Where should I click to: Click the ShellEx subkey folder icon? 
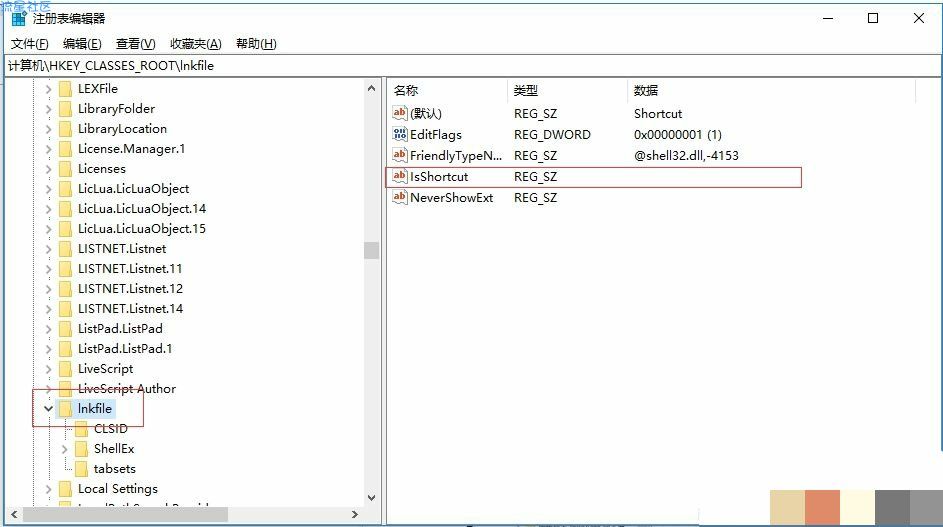[x=82, y=449]
